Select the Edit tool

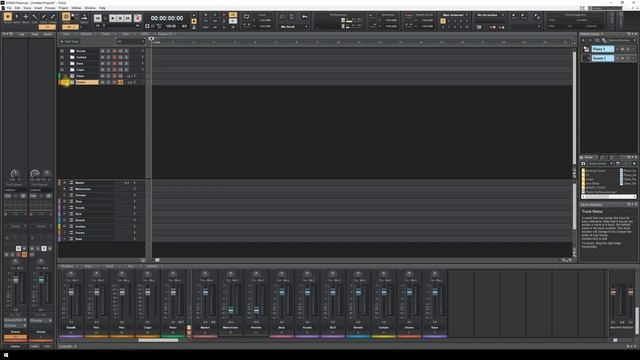click(x=35, y=17)
